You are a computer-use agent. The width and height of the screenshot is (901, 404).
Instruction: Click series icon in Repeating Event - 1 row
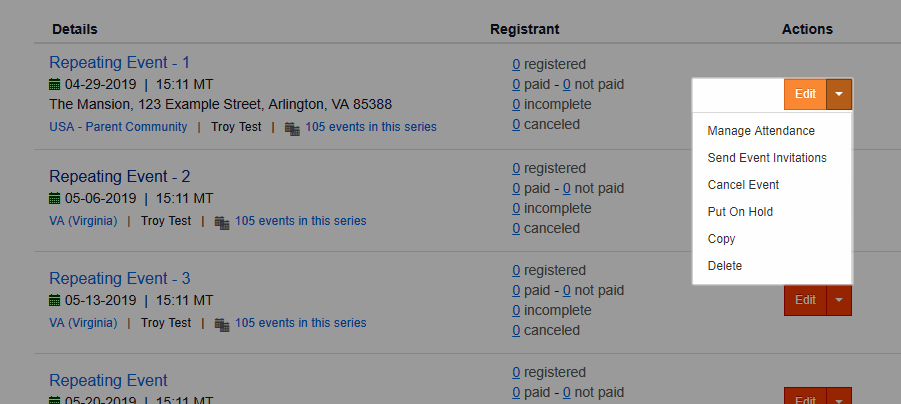pos(292,129)
